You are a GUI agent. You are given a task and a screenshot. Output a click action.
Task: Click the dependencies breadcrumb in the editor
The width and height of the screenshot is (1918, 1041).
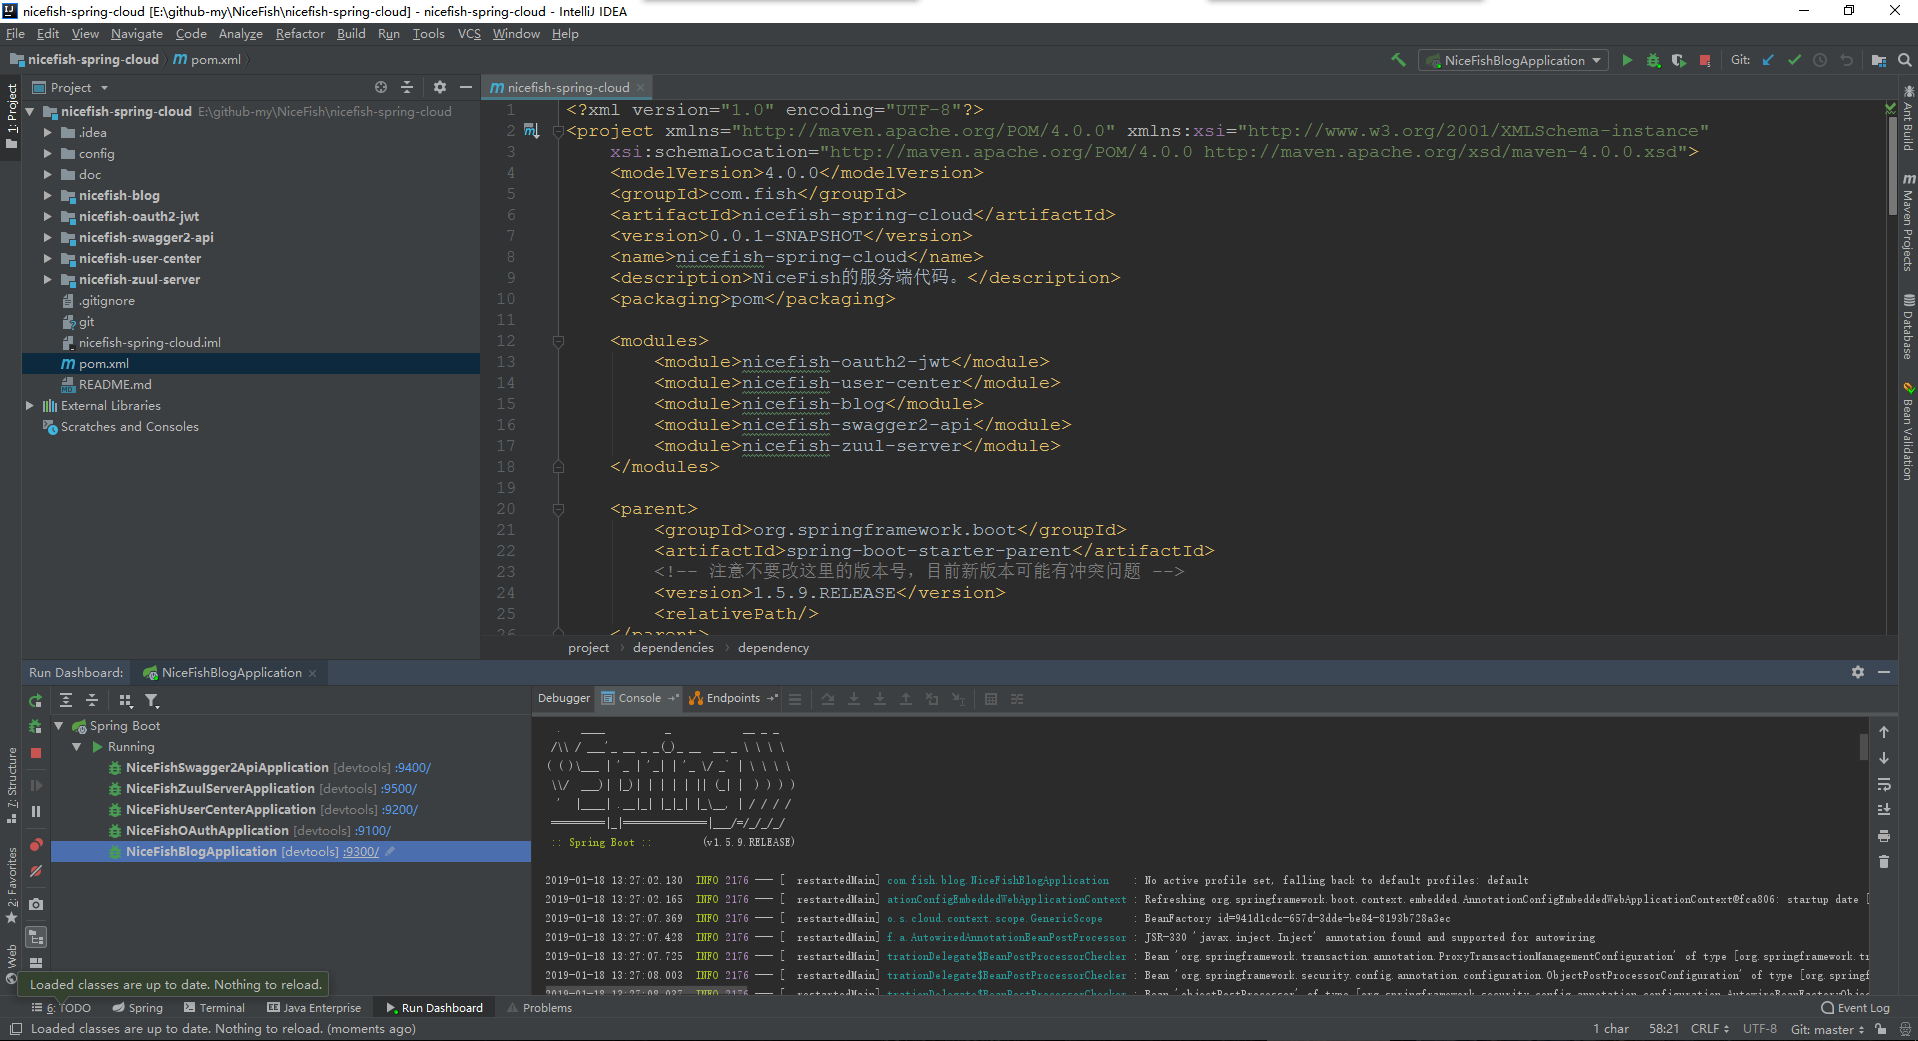pyautogui.click(x=673, y=648)
